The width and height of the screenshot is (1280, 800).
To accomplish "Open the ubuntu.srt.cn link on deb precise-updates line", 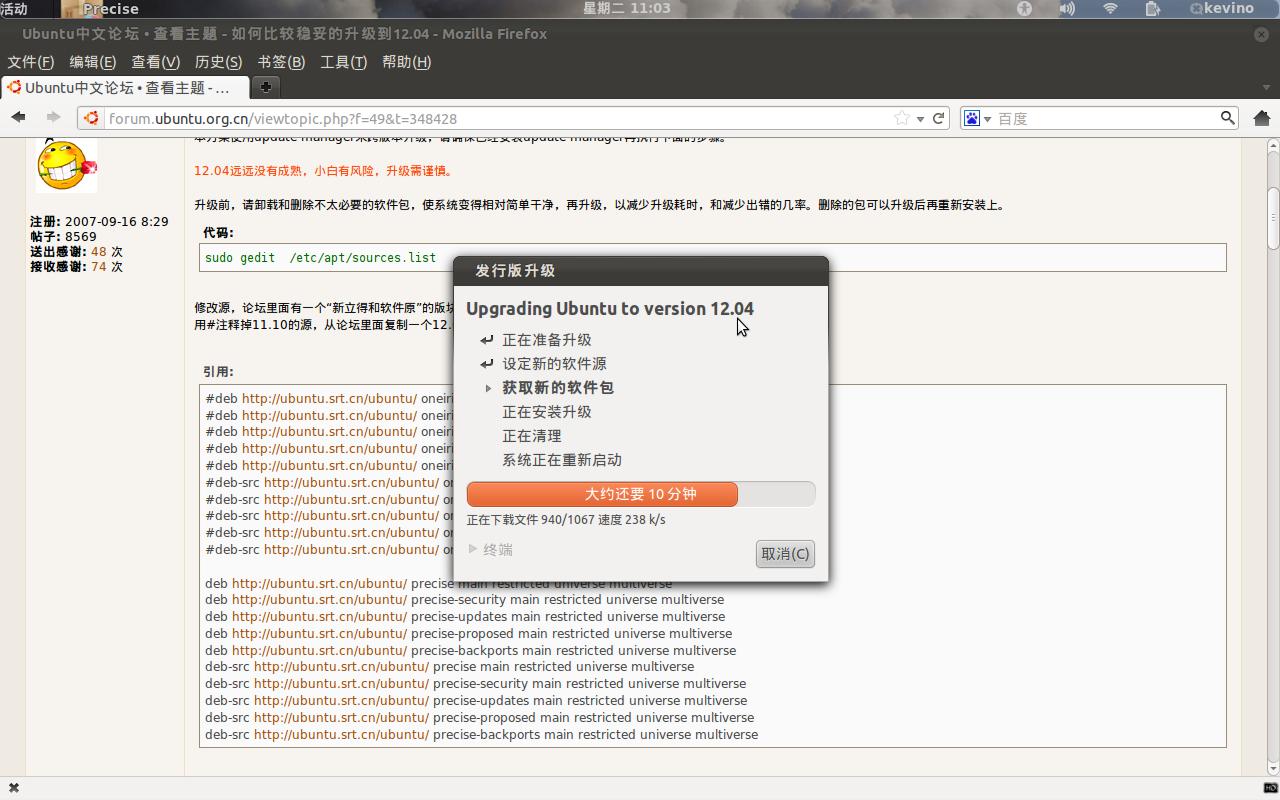I will pyautogui.click(x=319, y=617).
